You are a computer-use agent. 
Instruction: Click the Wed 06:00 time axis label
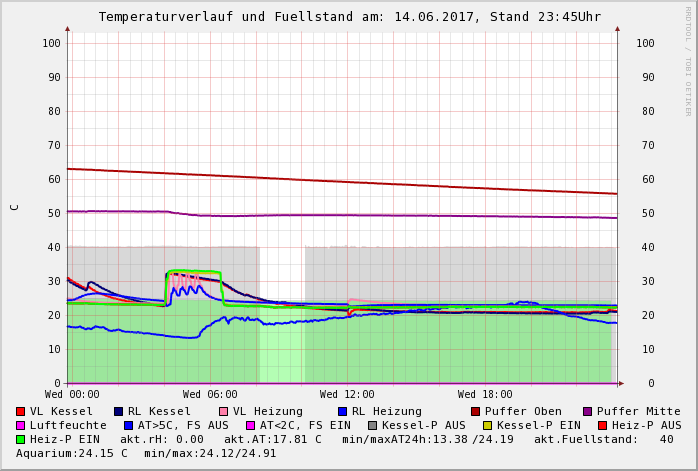(210, 395)
